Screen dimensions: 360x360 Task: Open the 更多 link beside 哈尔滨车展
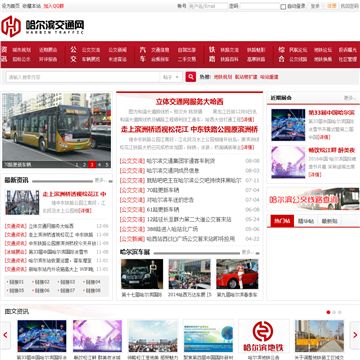tap(248, 252)
